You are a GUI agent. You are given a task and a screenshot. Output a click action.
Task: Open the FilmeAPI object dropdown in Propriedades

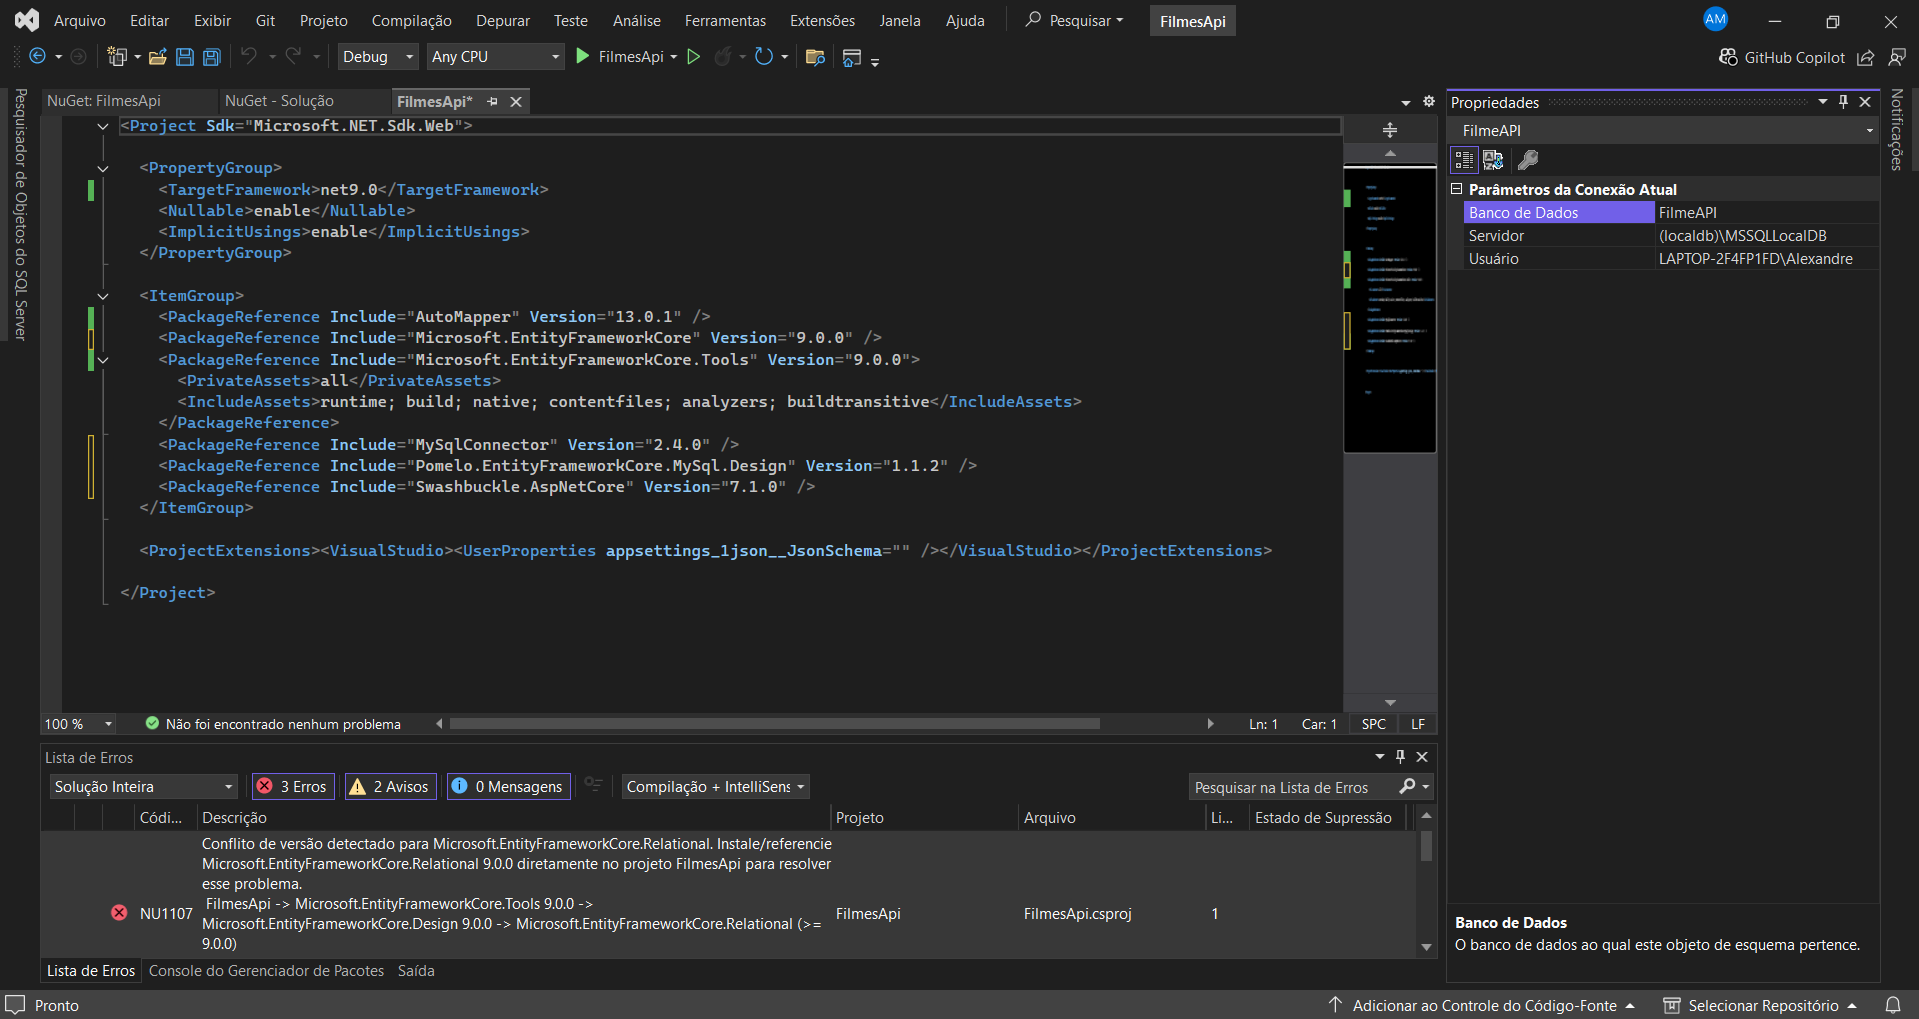[x=1869, y=131]
